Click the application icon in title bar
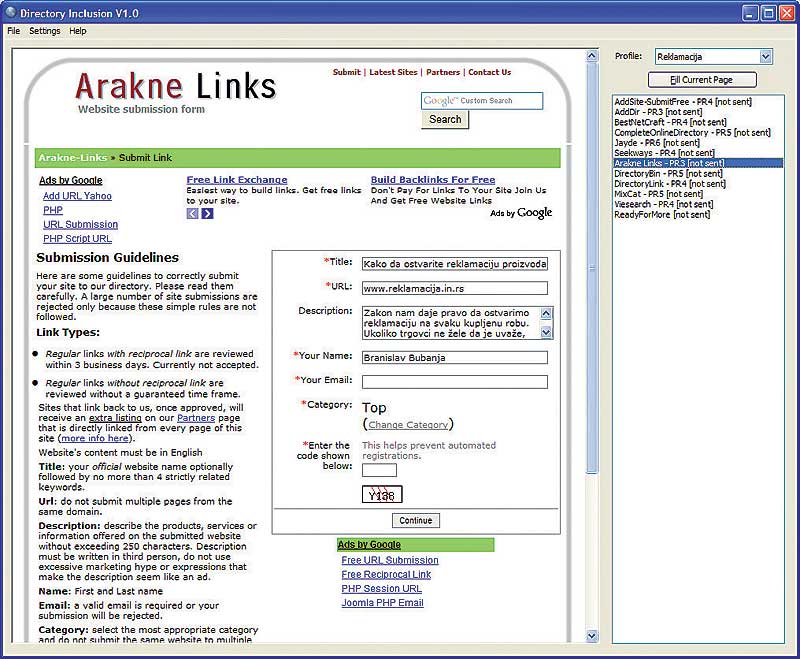 pyautogui.click(x=11, y=12)
